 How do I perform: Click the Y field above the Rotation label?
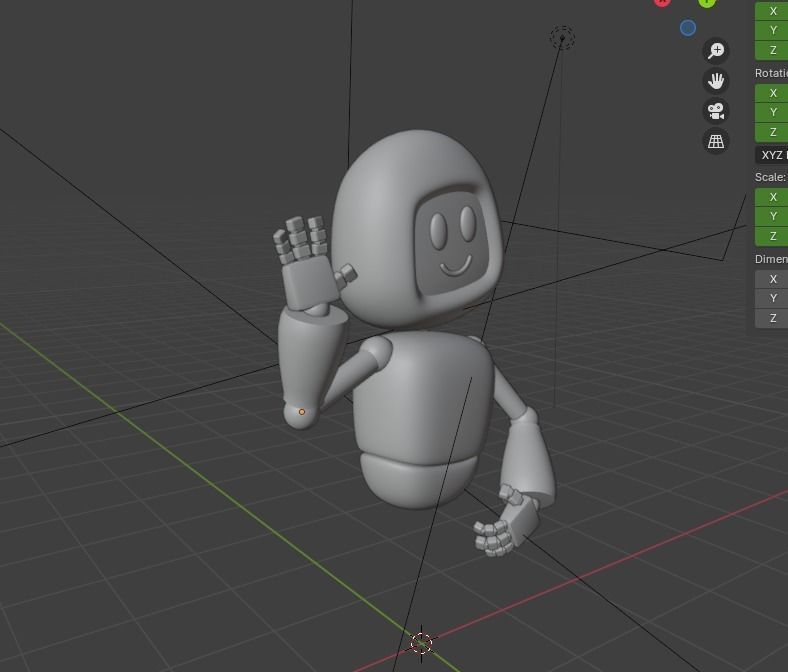pos(771,31)
